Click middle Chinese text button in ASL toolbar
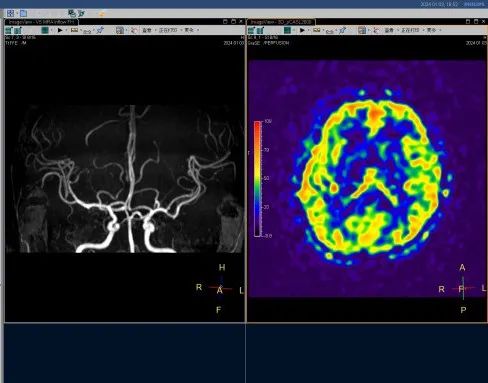488x383 pixels. pyautogui.click(x=411, y=30)
